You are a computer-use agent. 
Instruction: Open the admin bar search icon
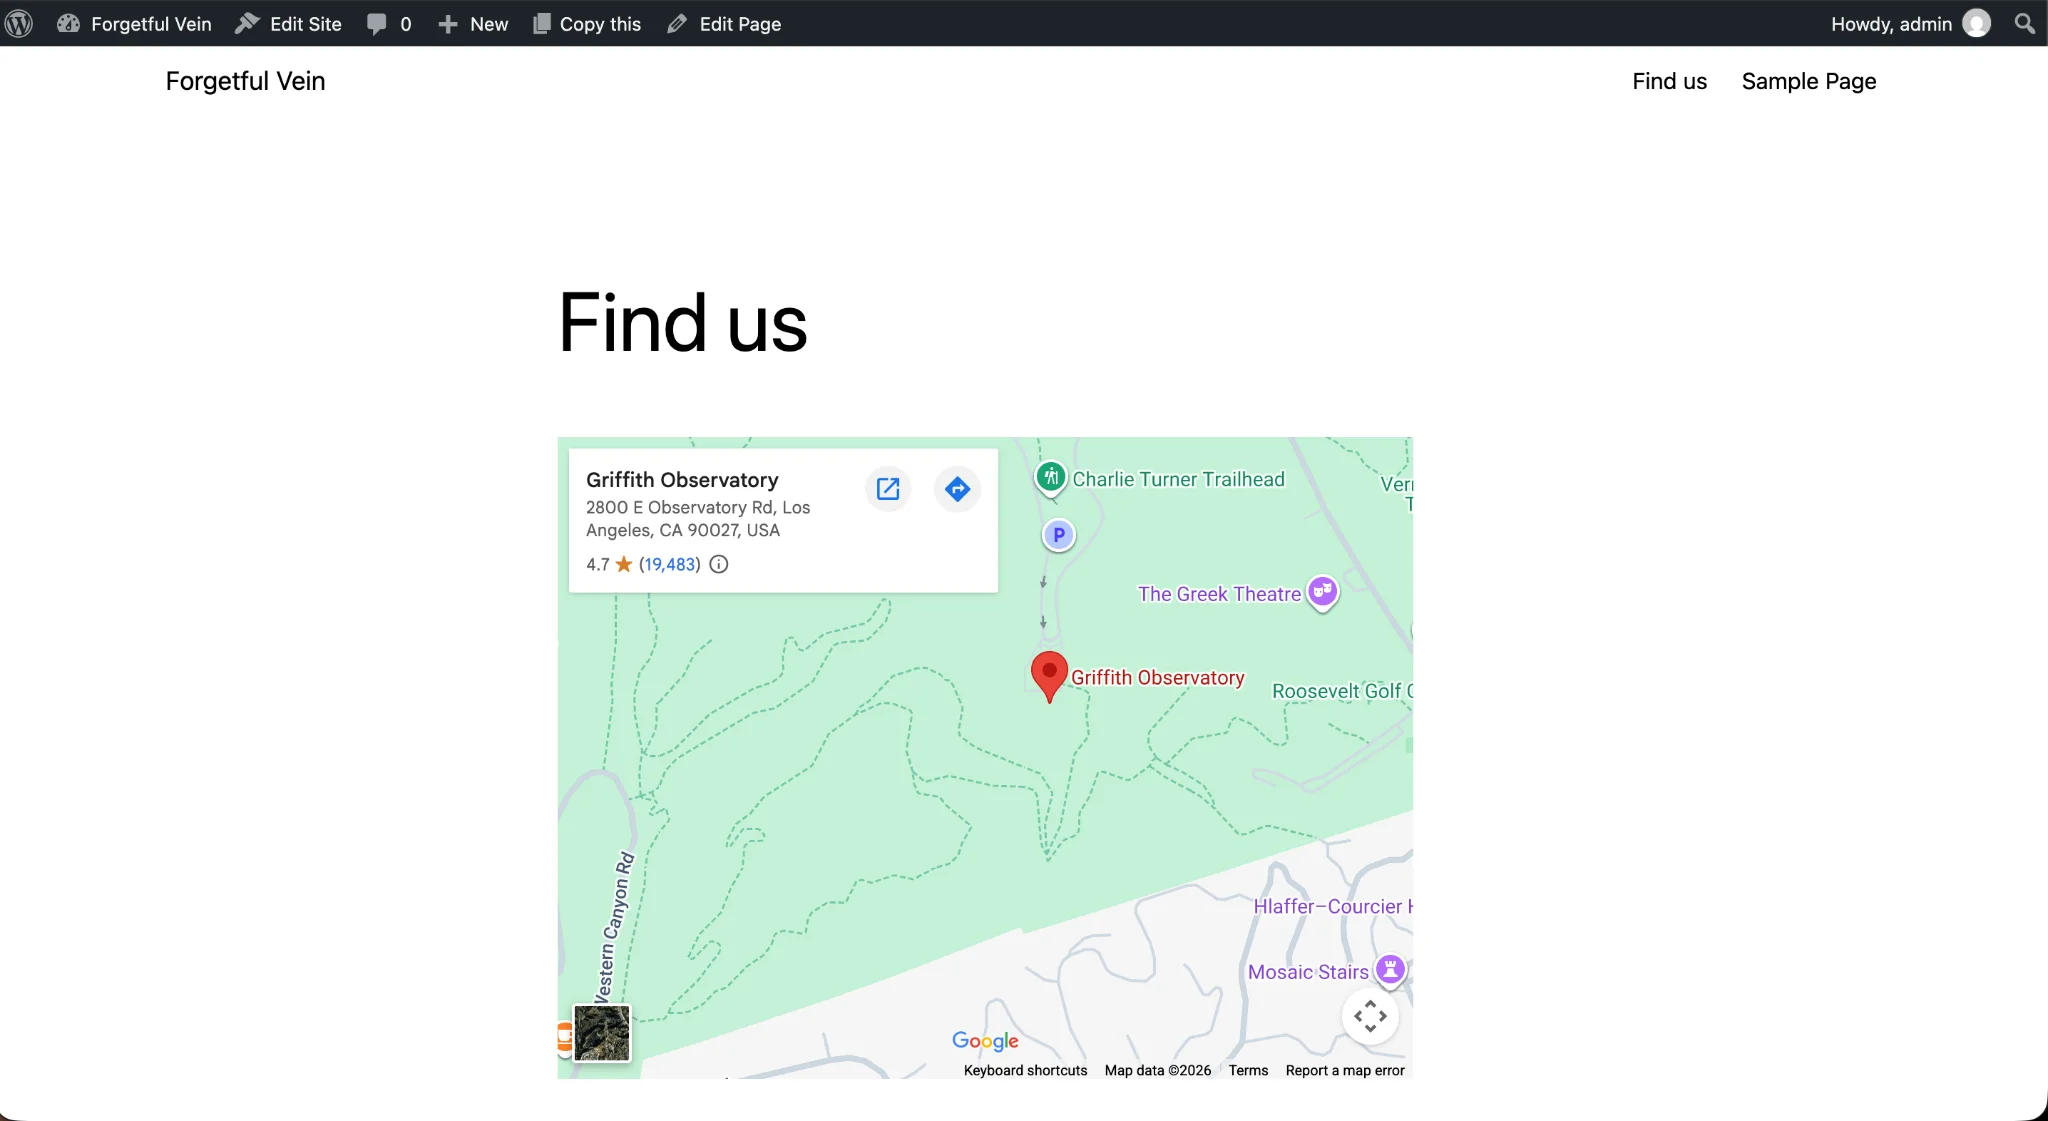pos(2025,23)
